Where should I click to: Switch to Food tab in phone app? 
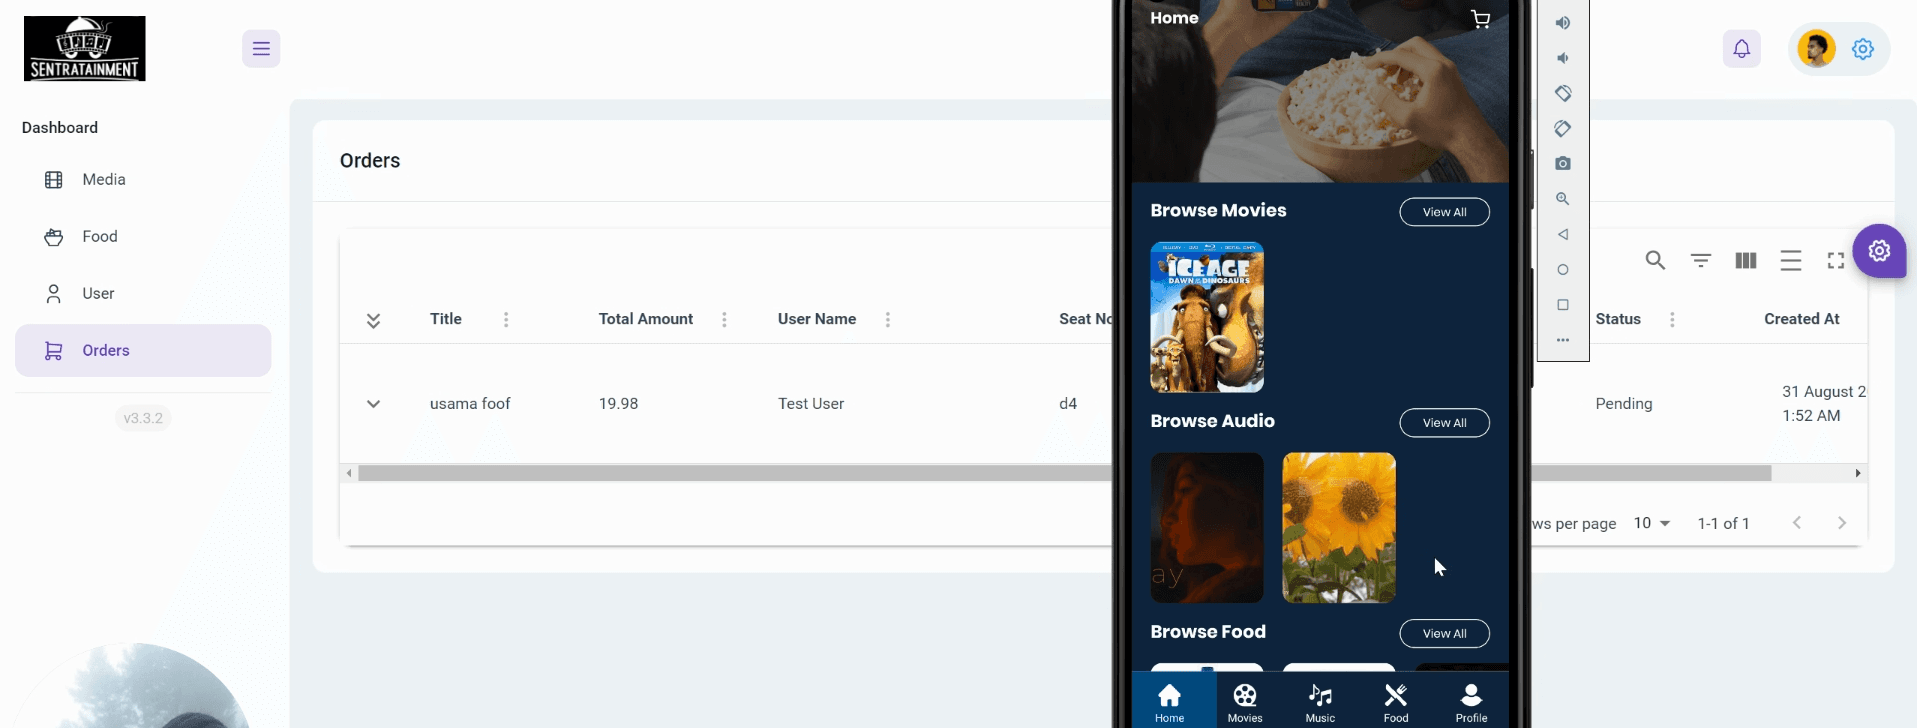1396,702
